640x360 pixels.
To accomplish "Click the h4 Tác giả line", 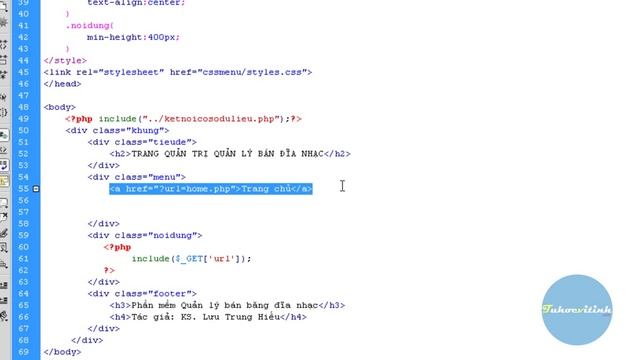I will click(208, 317).
